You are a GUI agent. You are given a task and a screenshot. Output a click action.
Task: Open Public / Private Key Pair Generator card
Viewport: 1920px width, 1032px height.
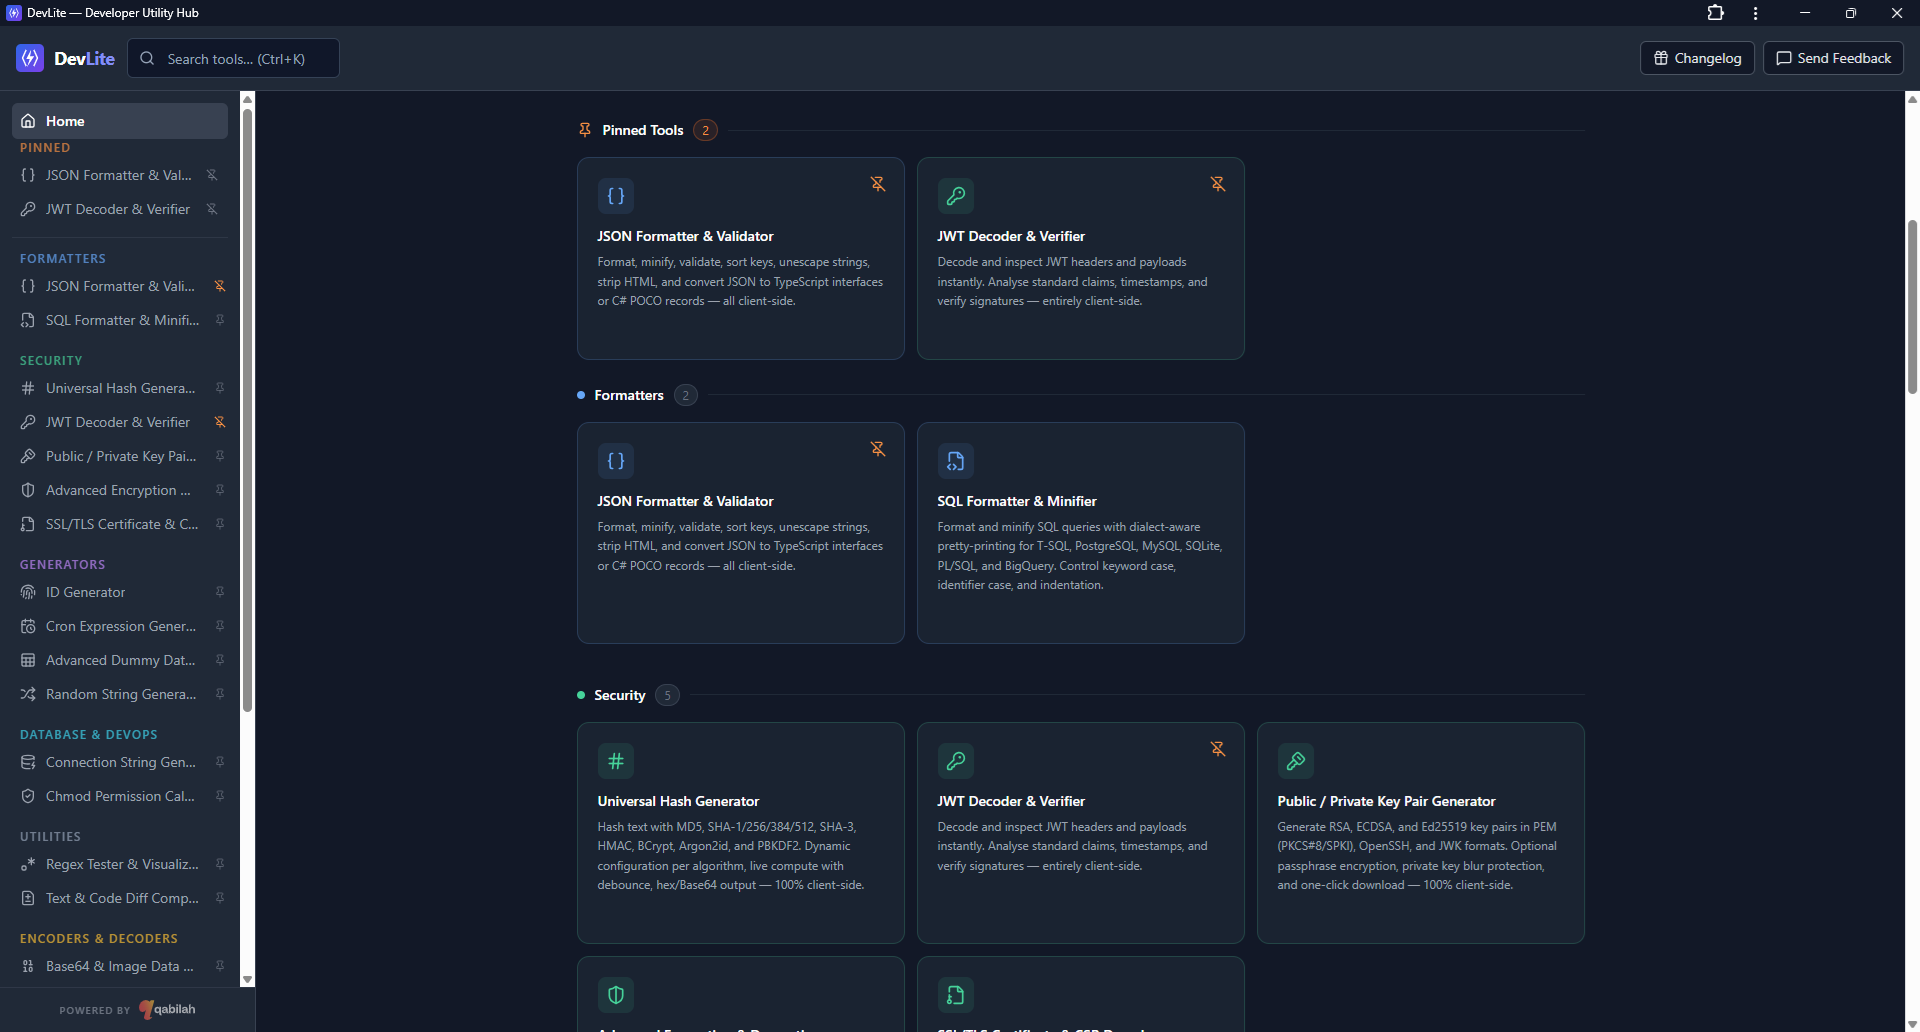(x=1420, y=832)
